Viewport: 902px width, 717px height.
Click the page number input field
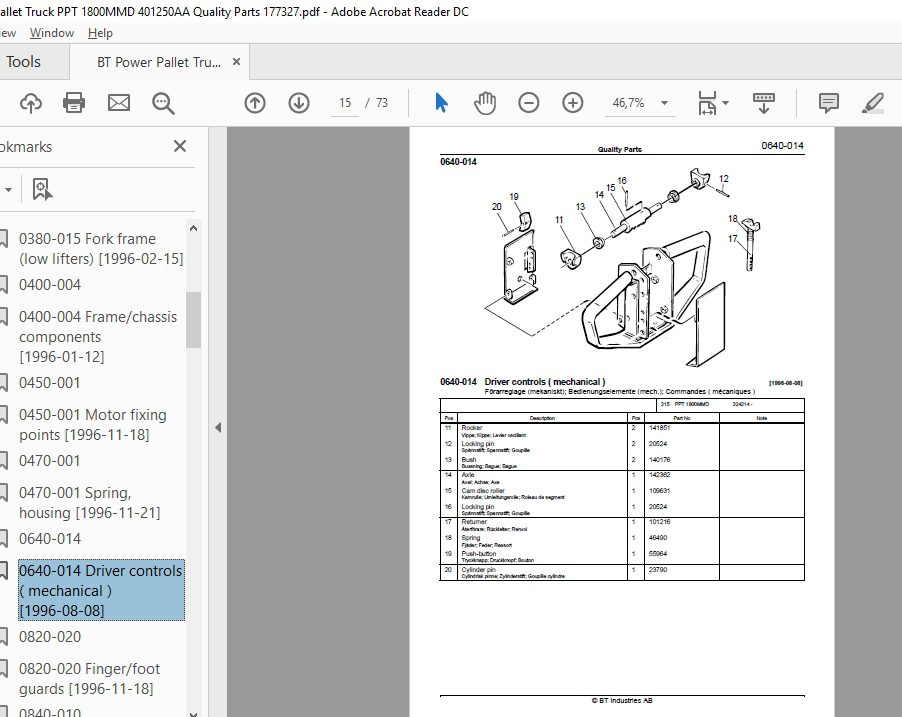click(345, 103)
